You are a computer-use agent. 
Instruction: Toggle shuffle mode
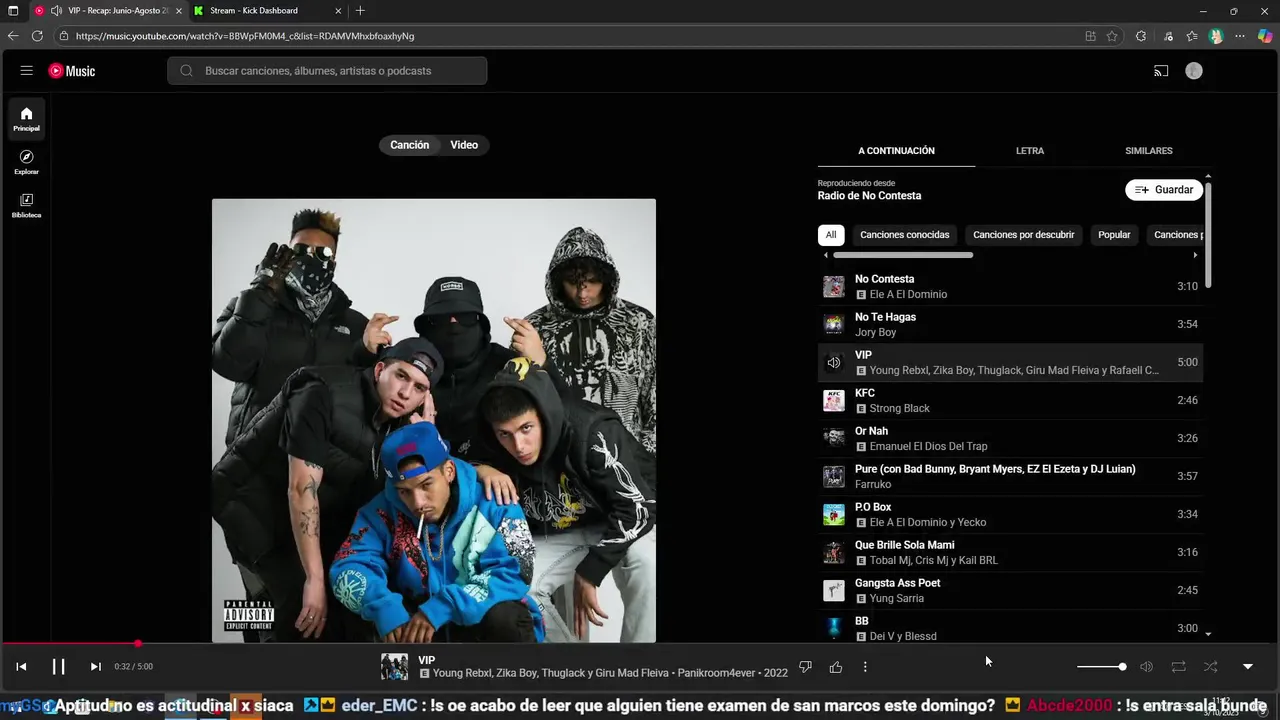pyautogui.click(x=1210, y=667)
